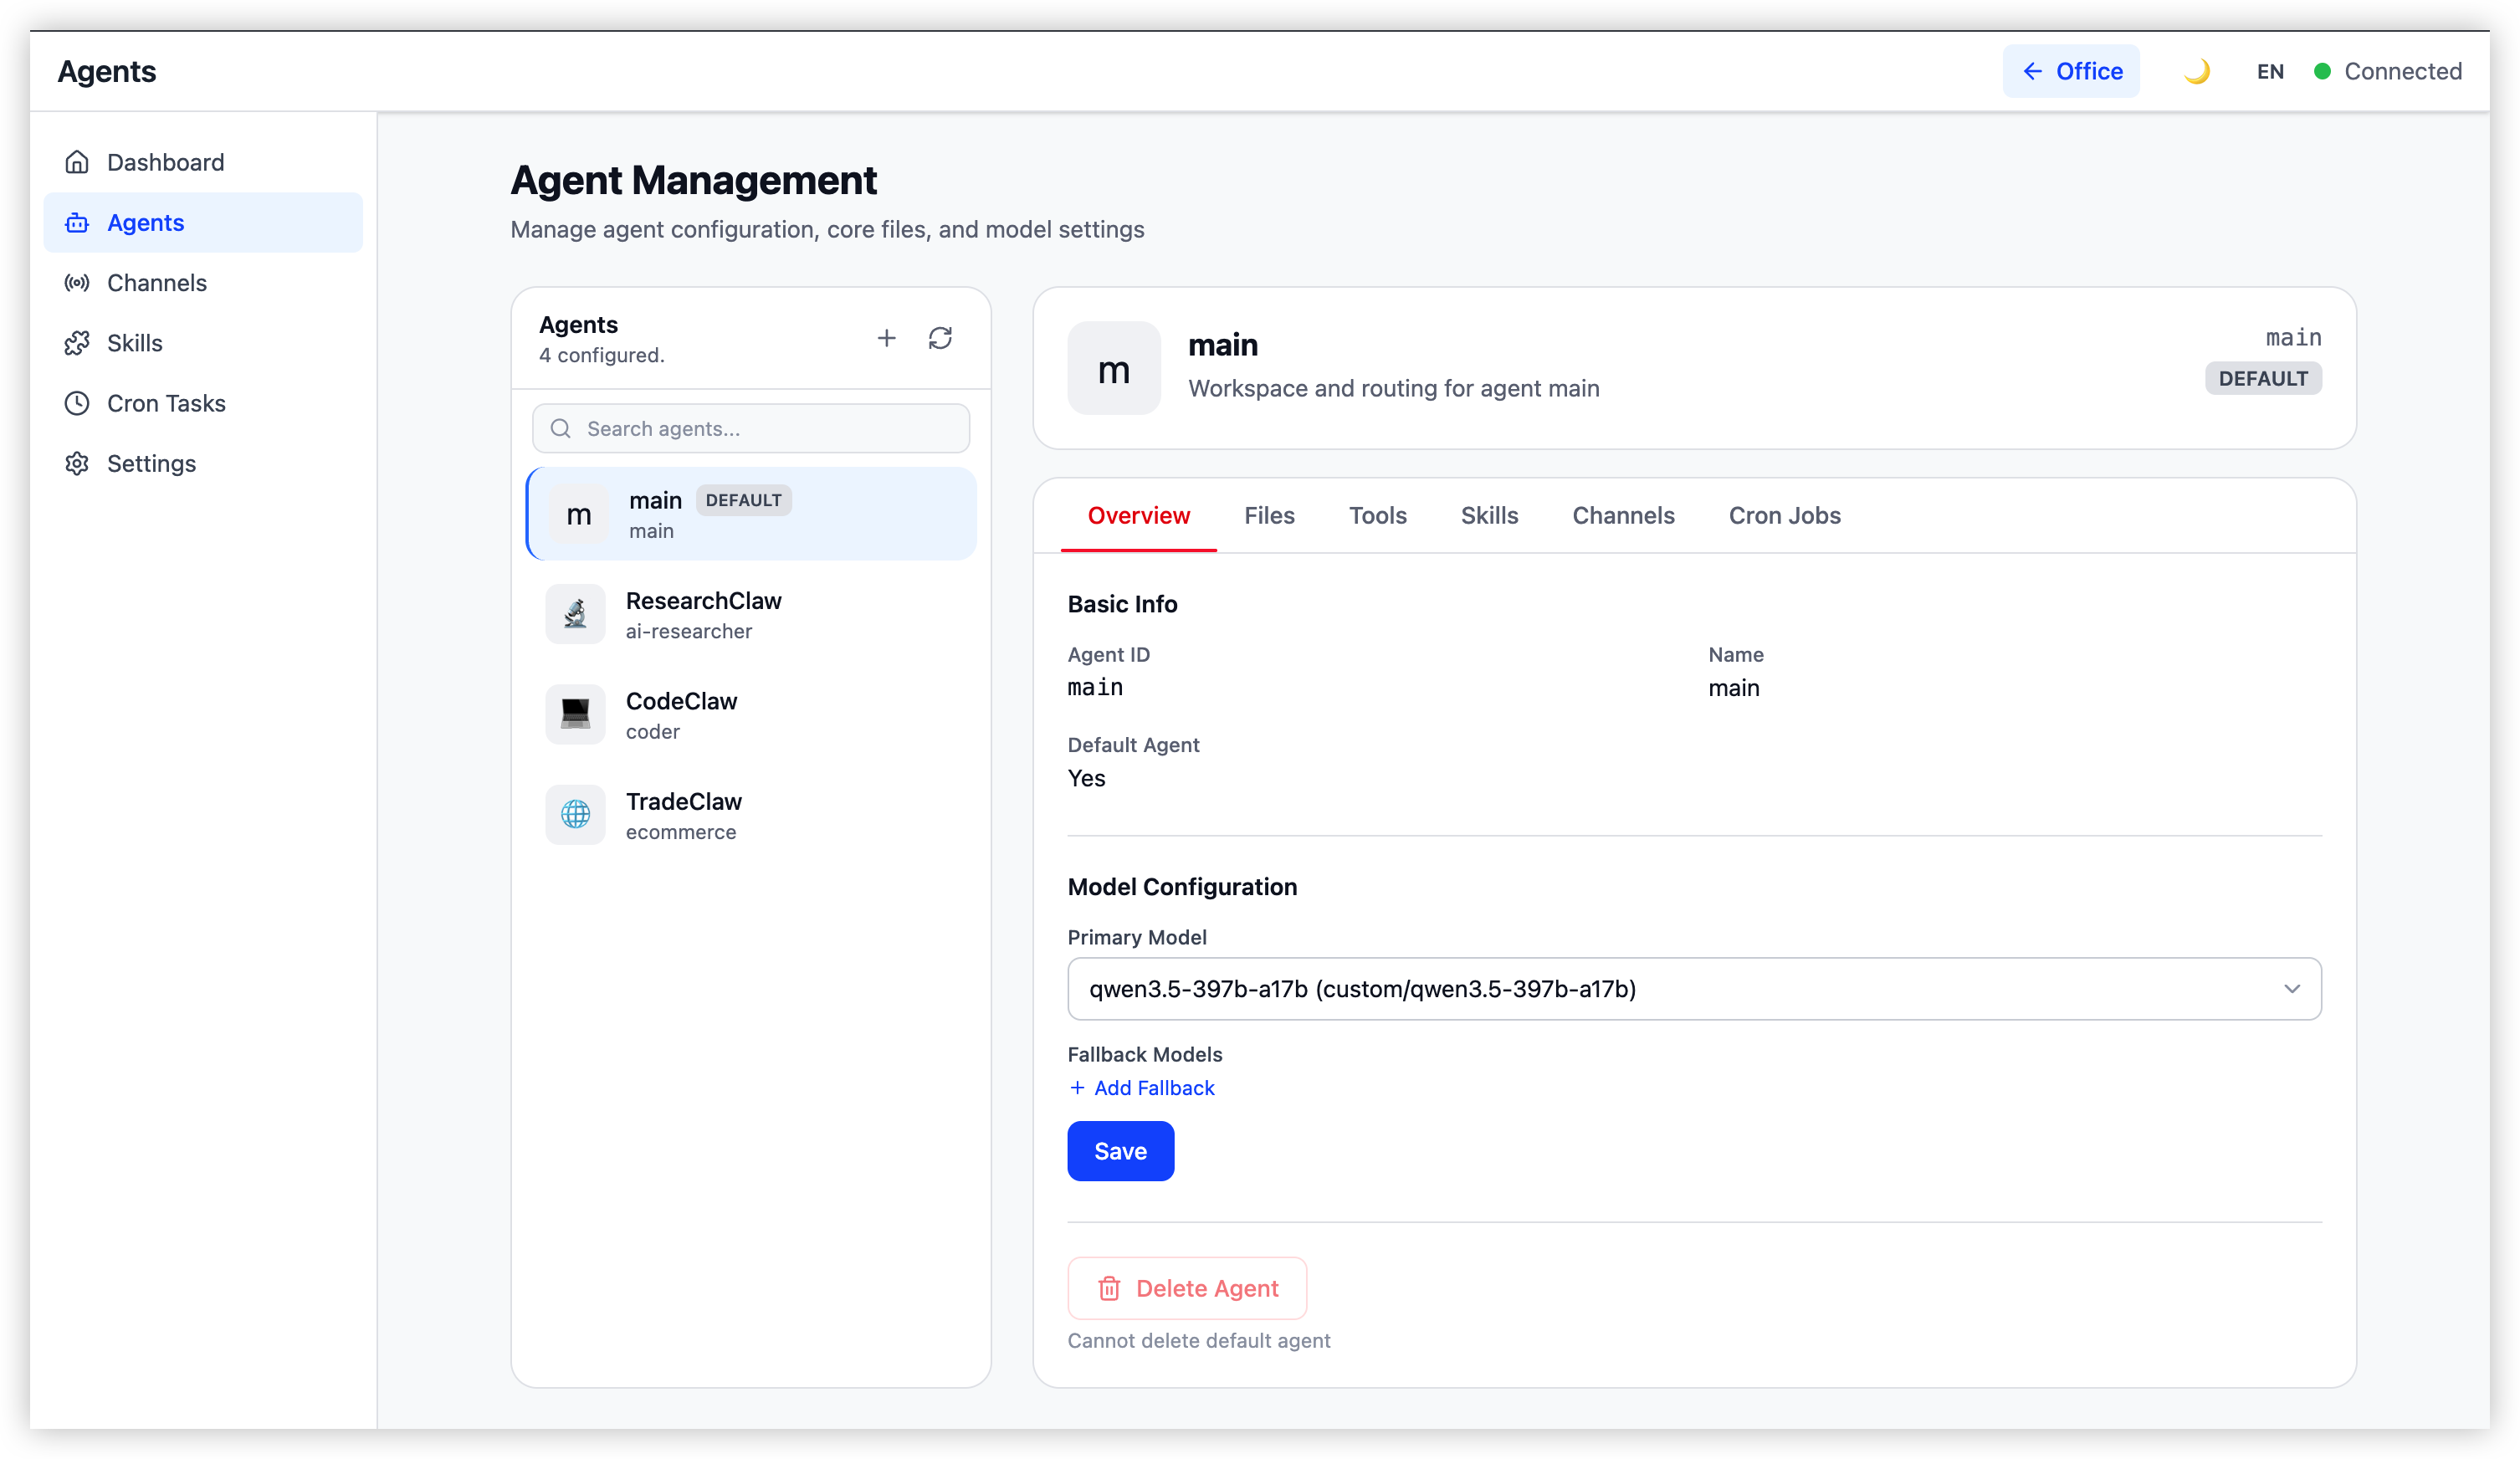Refresh the agents list
This screenshot has height=1459, width=2520.
[940, 338]
